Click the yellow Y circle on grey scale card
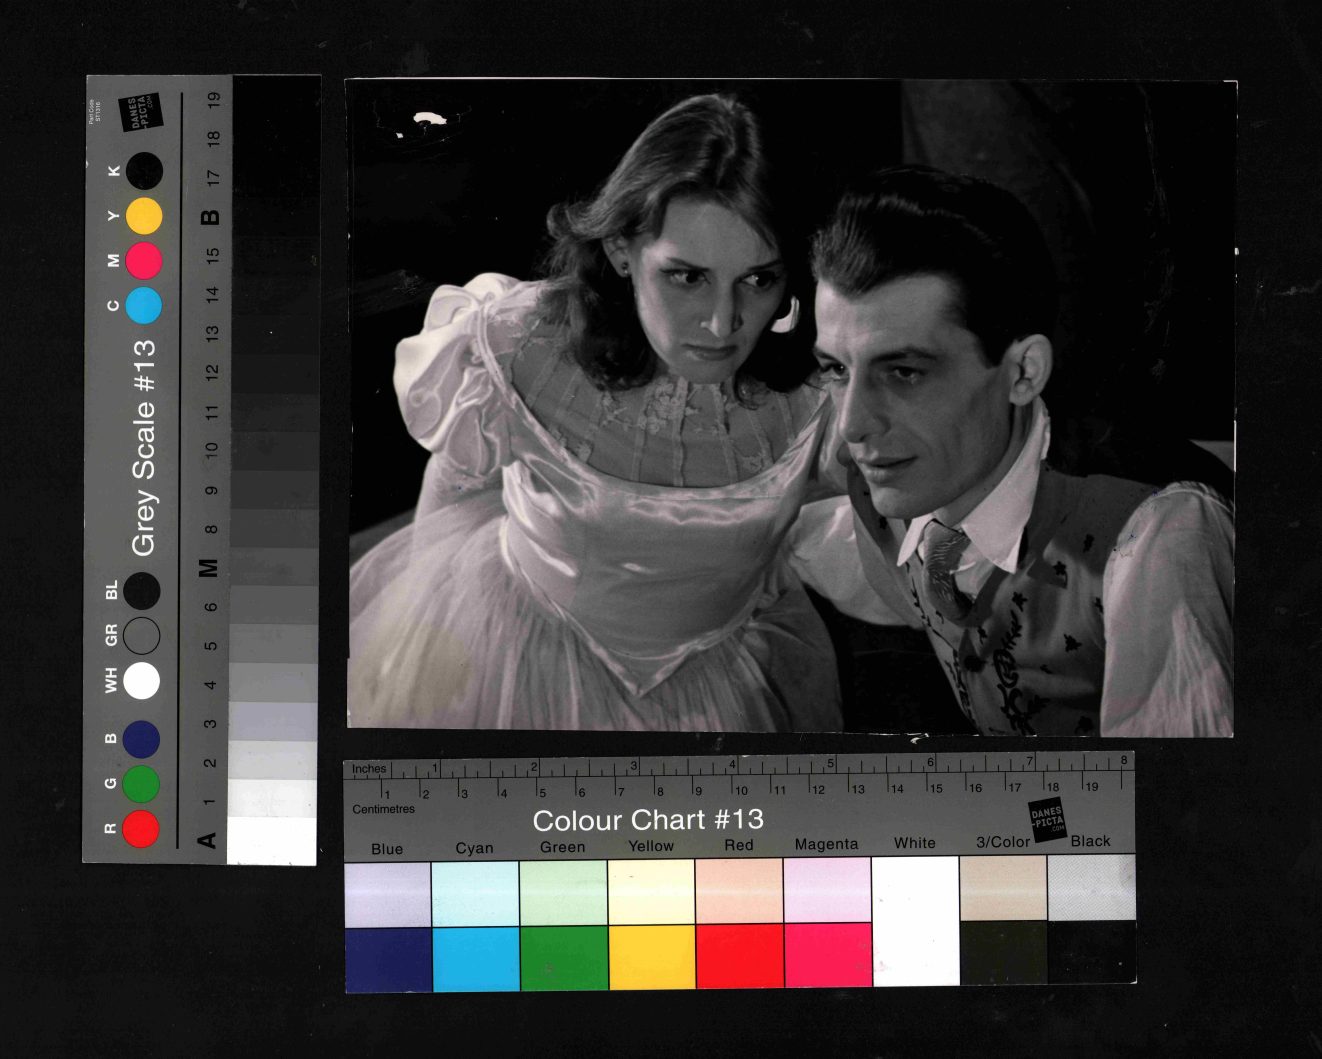 click(x=144, y=215)
